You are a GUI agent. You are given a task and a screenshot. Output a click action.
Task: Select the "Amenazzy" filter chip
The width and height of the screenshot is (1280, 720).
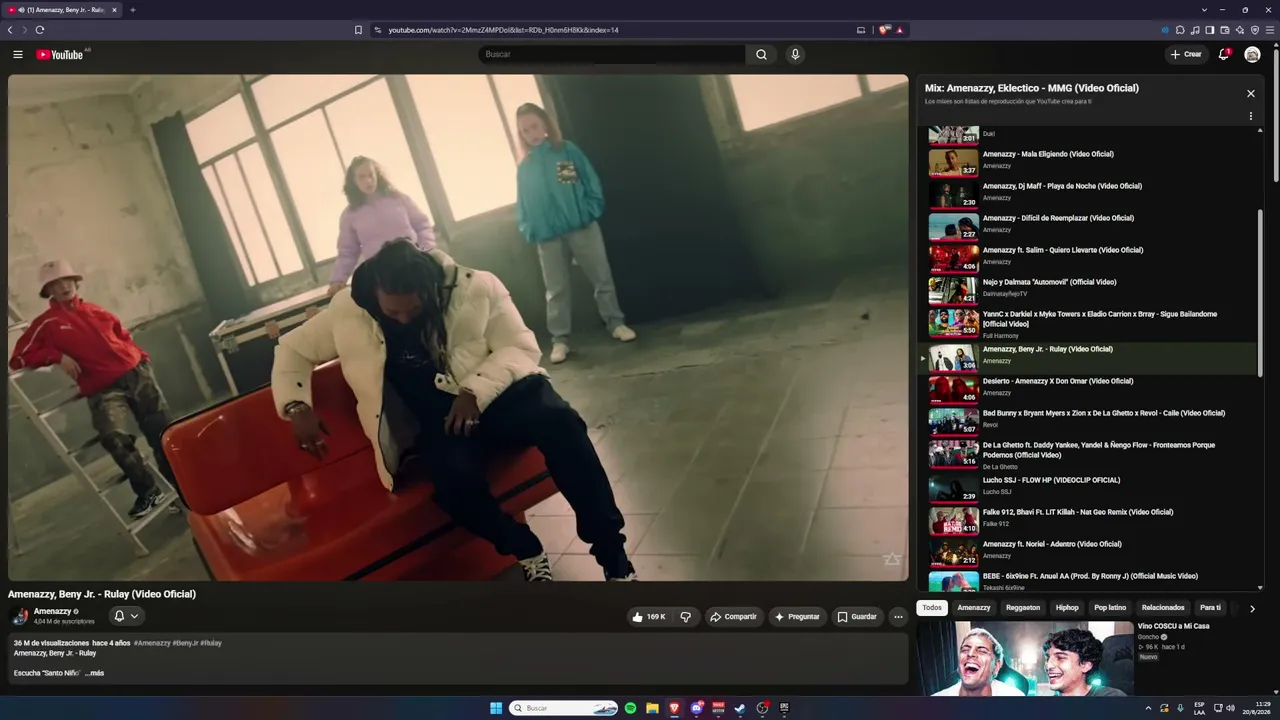pos(974,608)
